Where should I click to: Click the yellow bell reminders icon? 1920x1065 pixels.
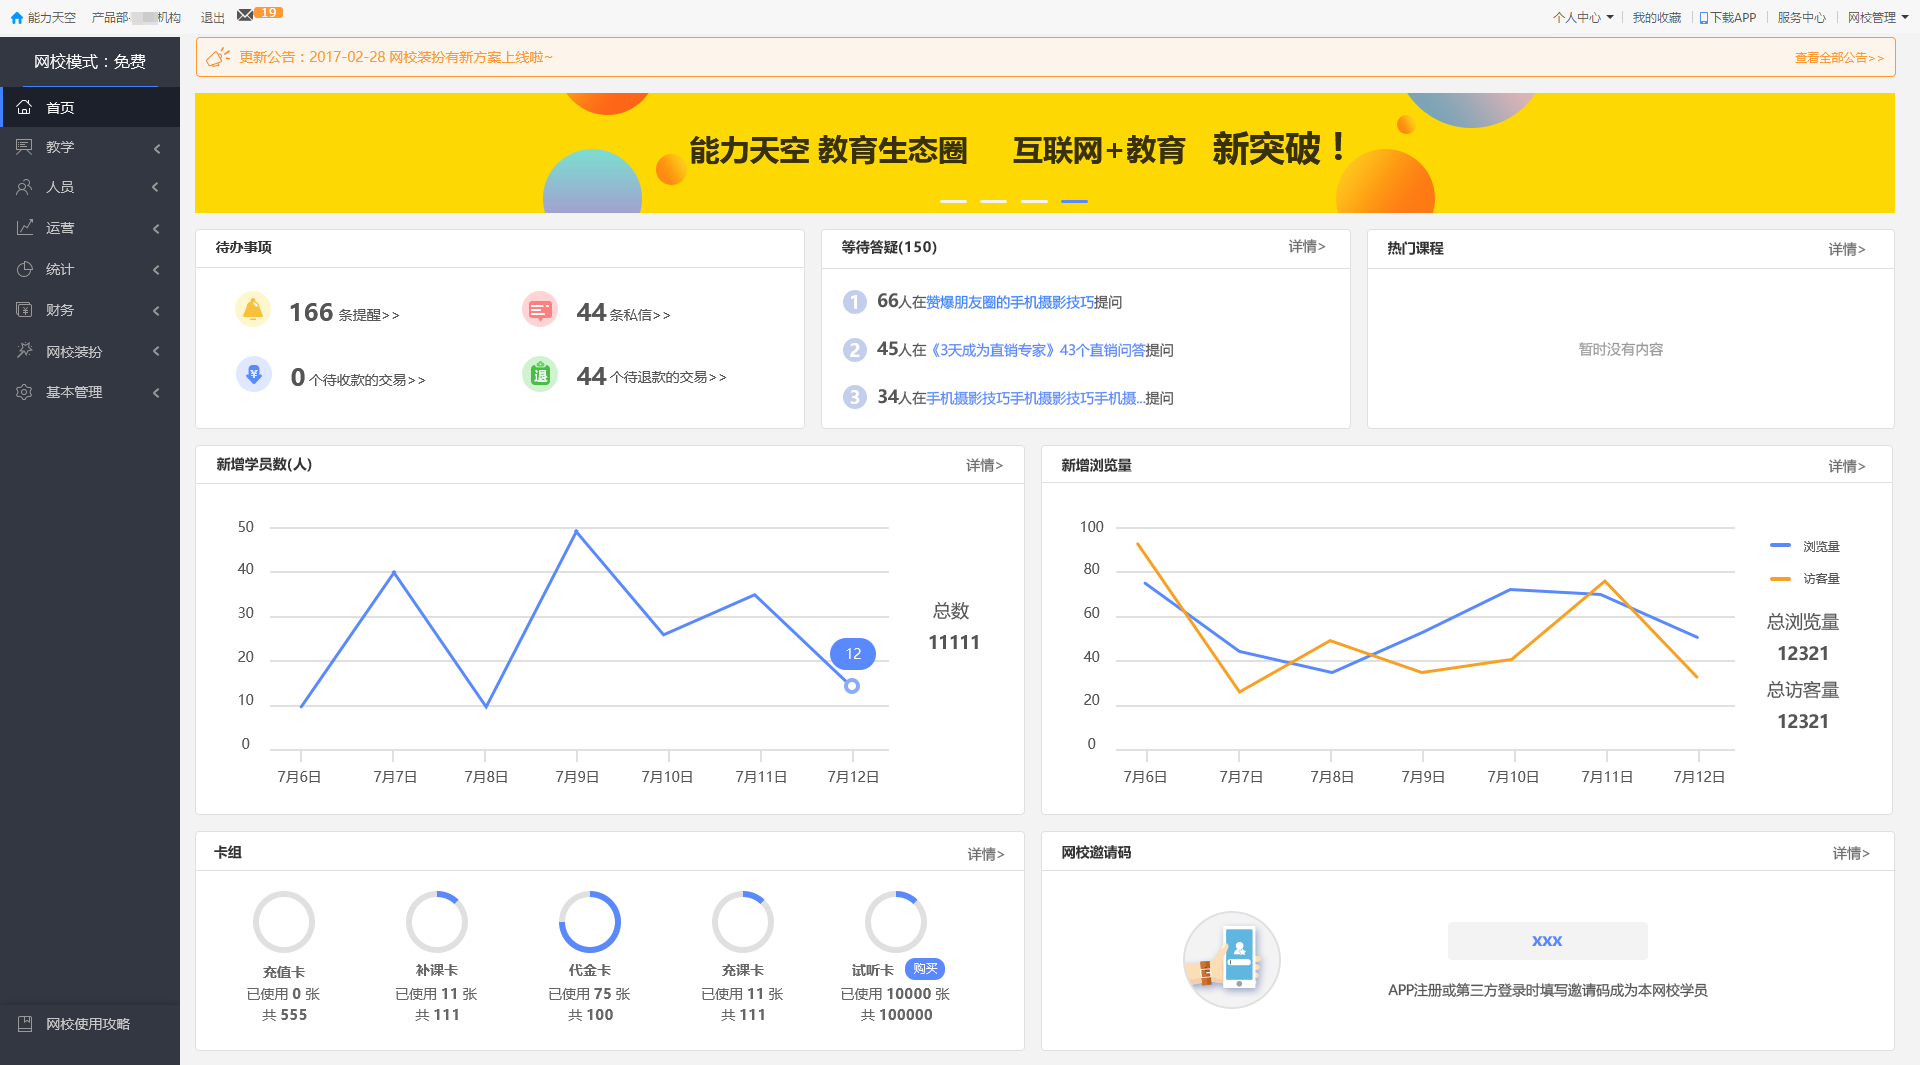pyautogui.click(x=253, y=310)
